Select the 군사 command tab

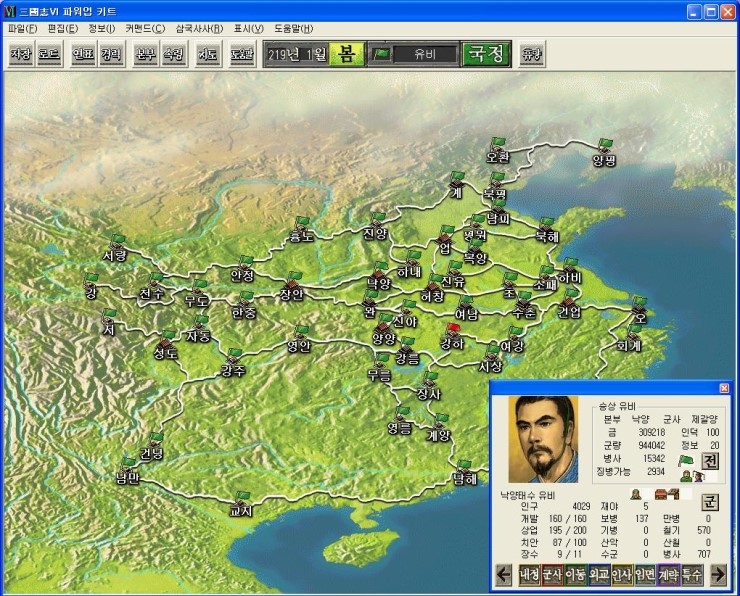[x=552, y=575]
